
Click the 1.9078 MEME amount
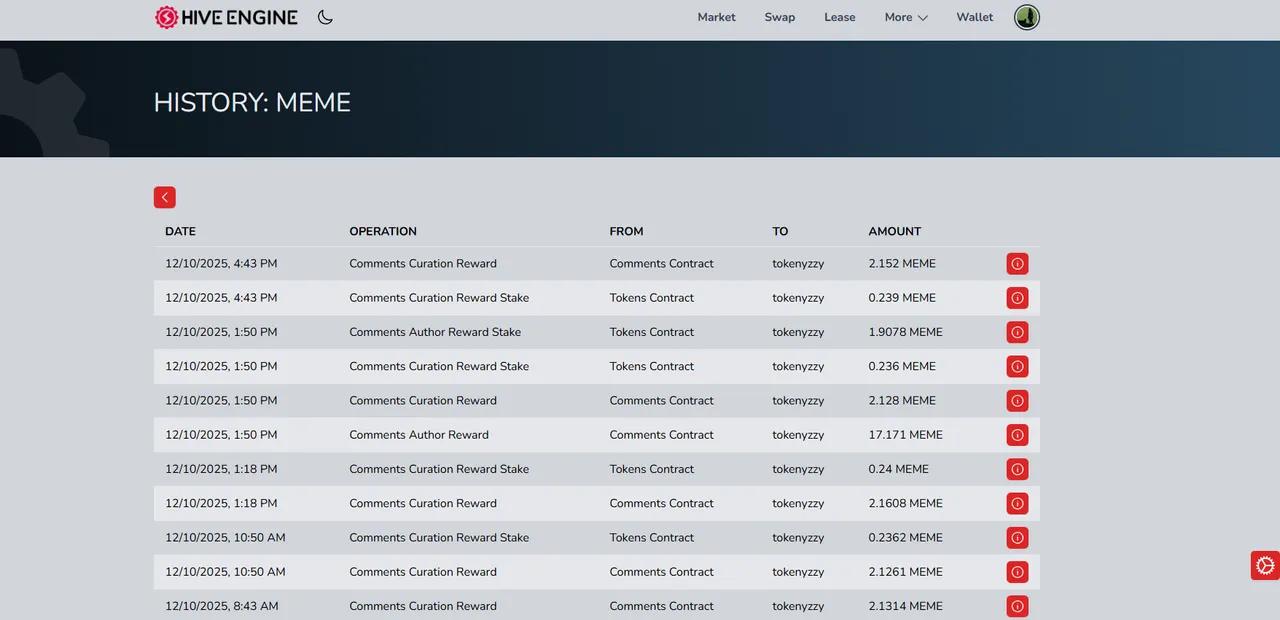pos(906,332)
